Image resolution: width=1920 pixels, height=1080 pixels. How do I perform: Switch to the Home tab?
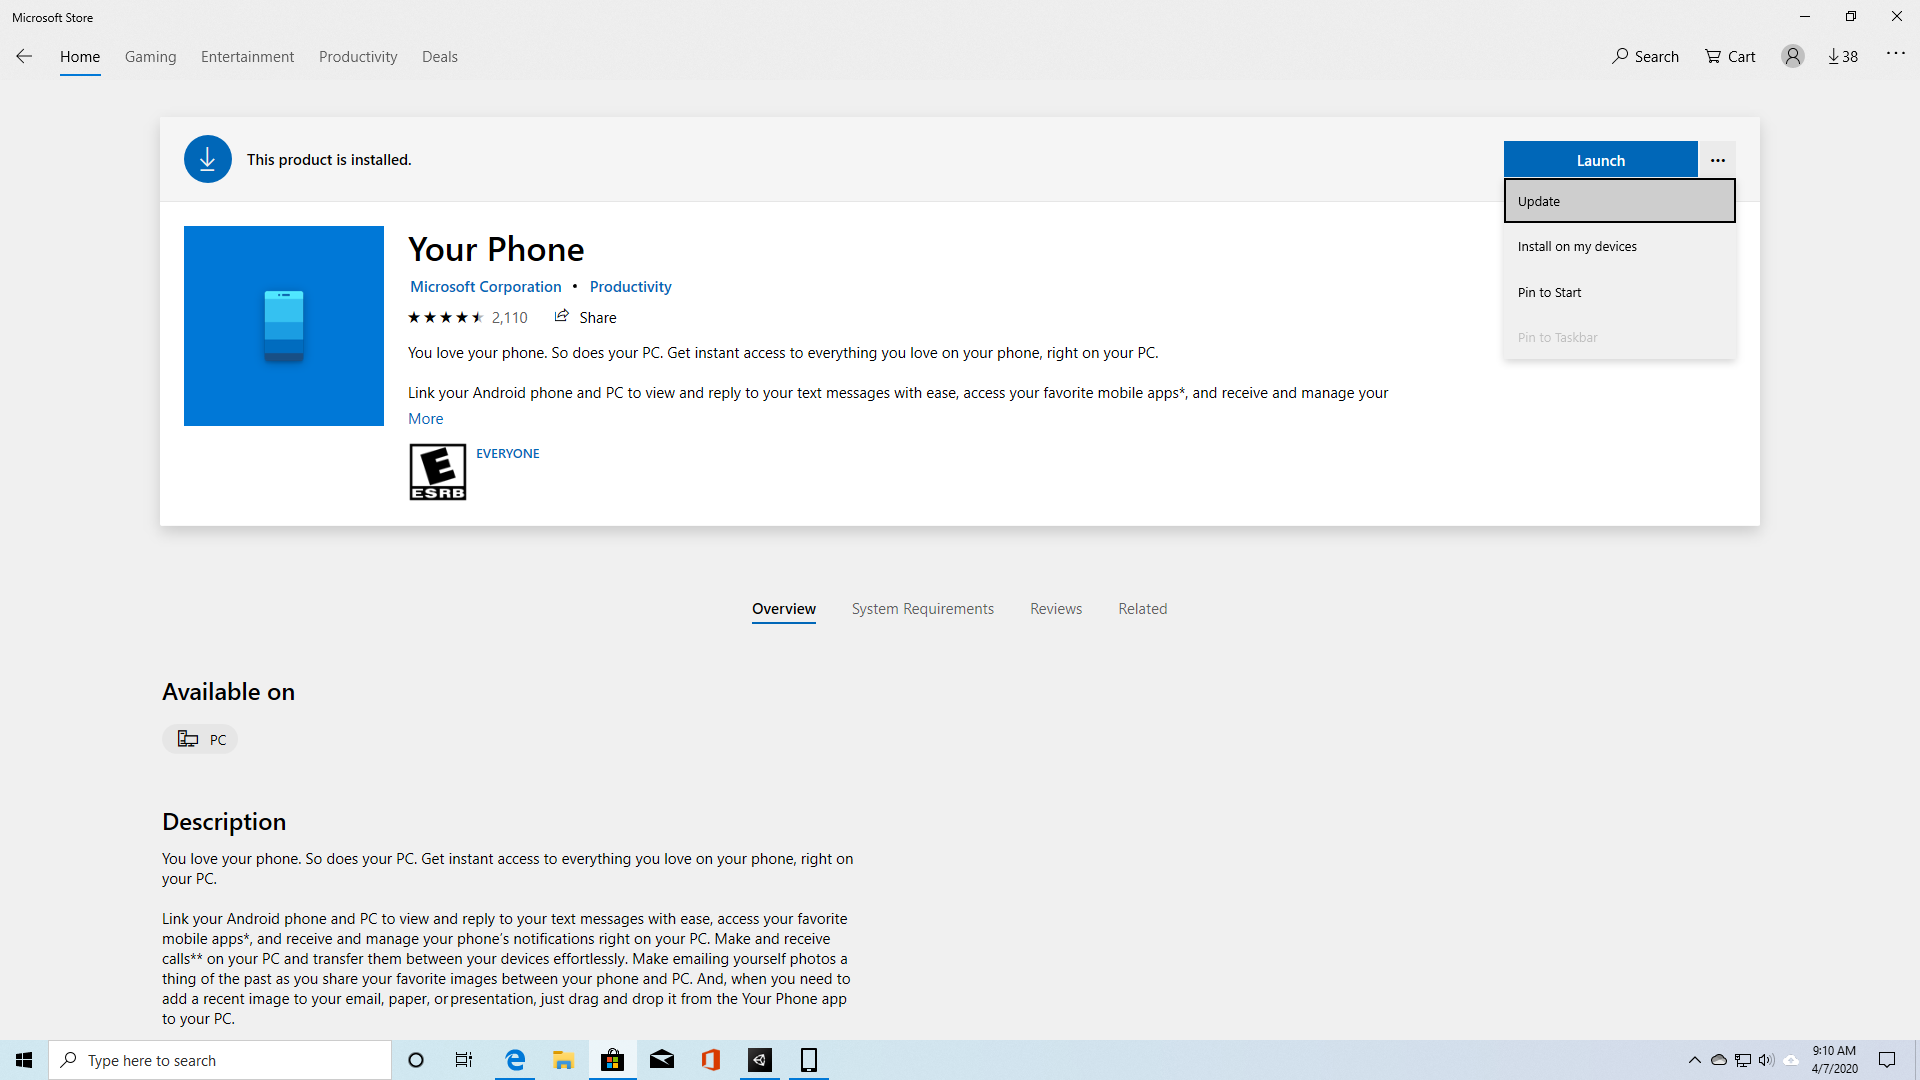pyautogui.click(x=80, y=57)
